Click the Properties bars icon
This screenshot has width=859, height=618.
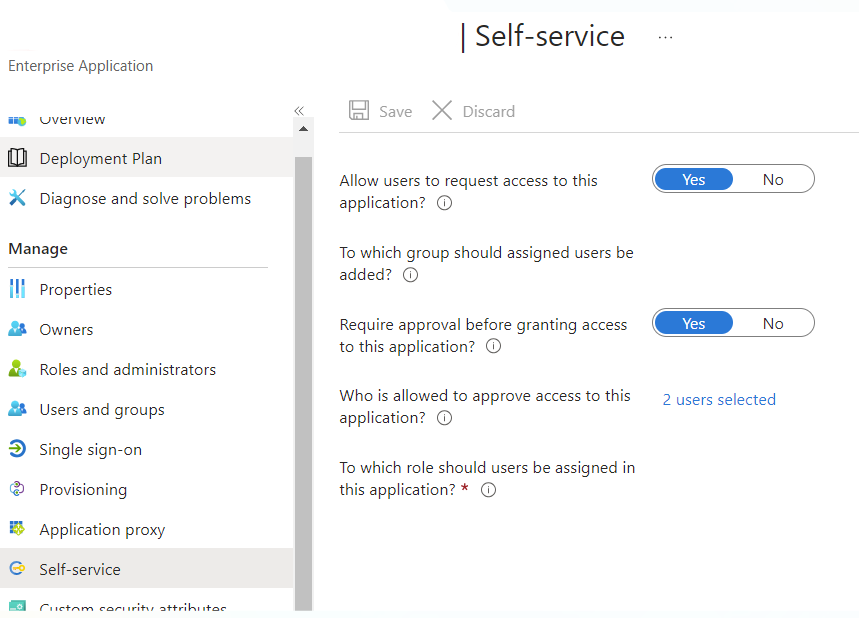pyautogui.click(x=17, y=288)
